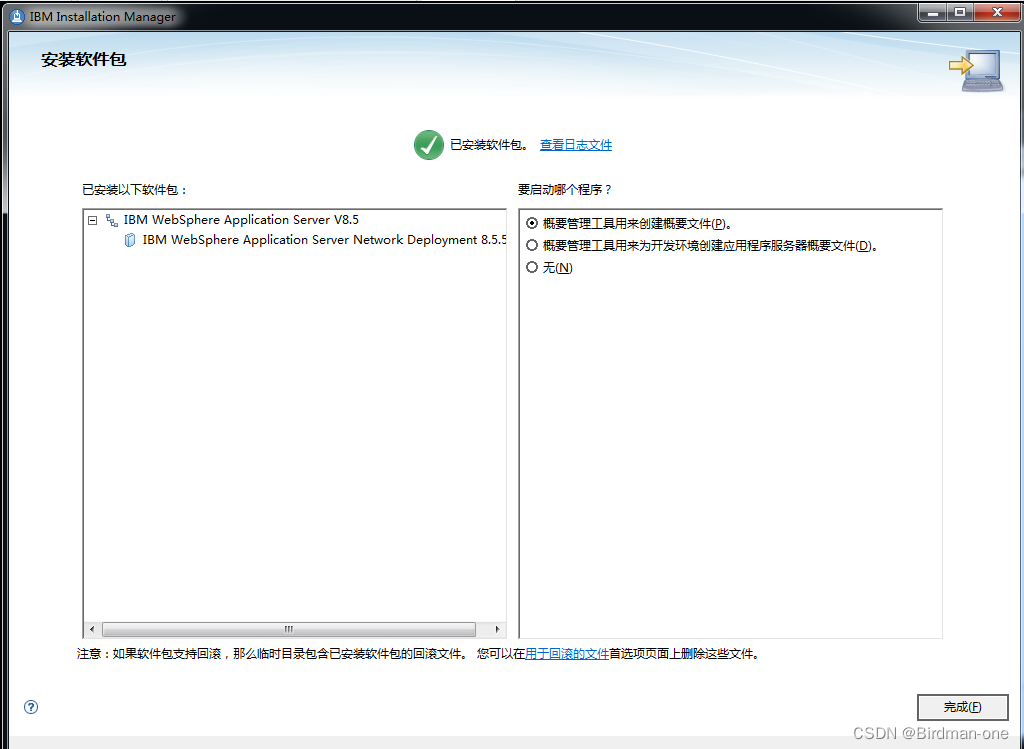1024x749 pixels.
Task: Click the minimize window button
Action: (x=934, y=13)
